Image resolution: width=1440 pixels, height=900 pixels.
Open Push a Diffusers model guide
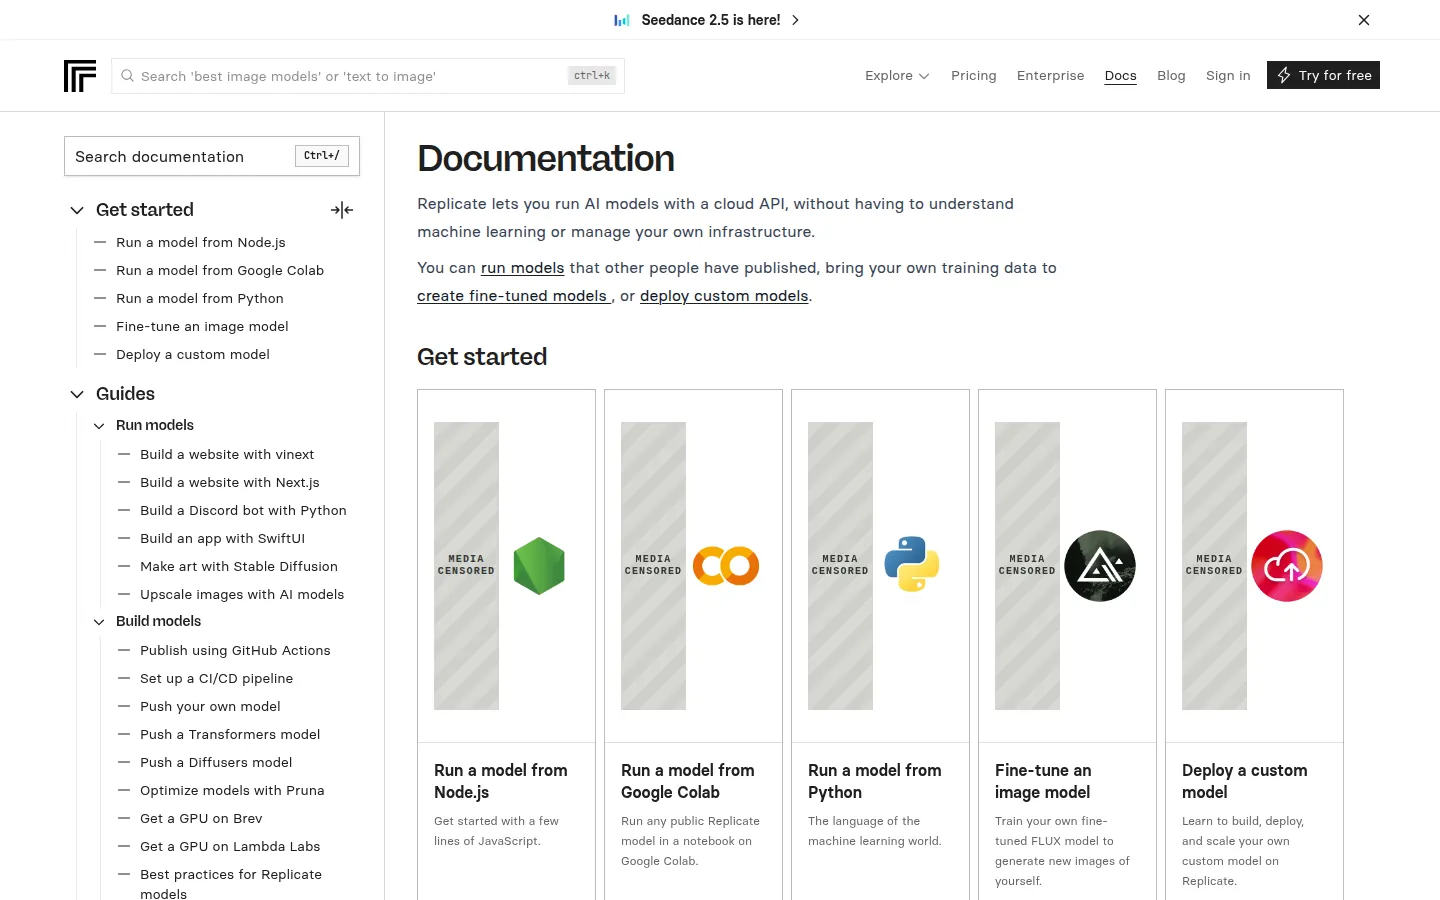(x=216, y=762)
